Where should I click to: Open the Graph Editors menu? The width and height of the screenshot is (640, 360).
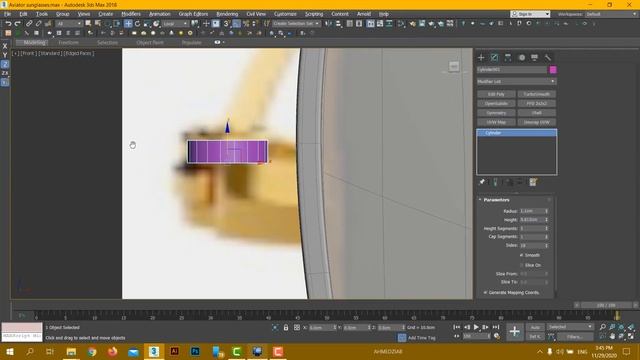tap(193, 14)
